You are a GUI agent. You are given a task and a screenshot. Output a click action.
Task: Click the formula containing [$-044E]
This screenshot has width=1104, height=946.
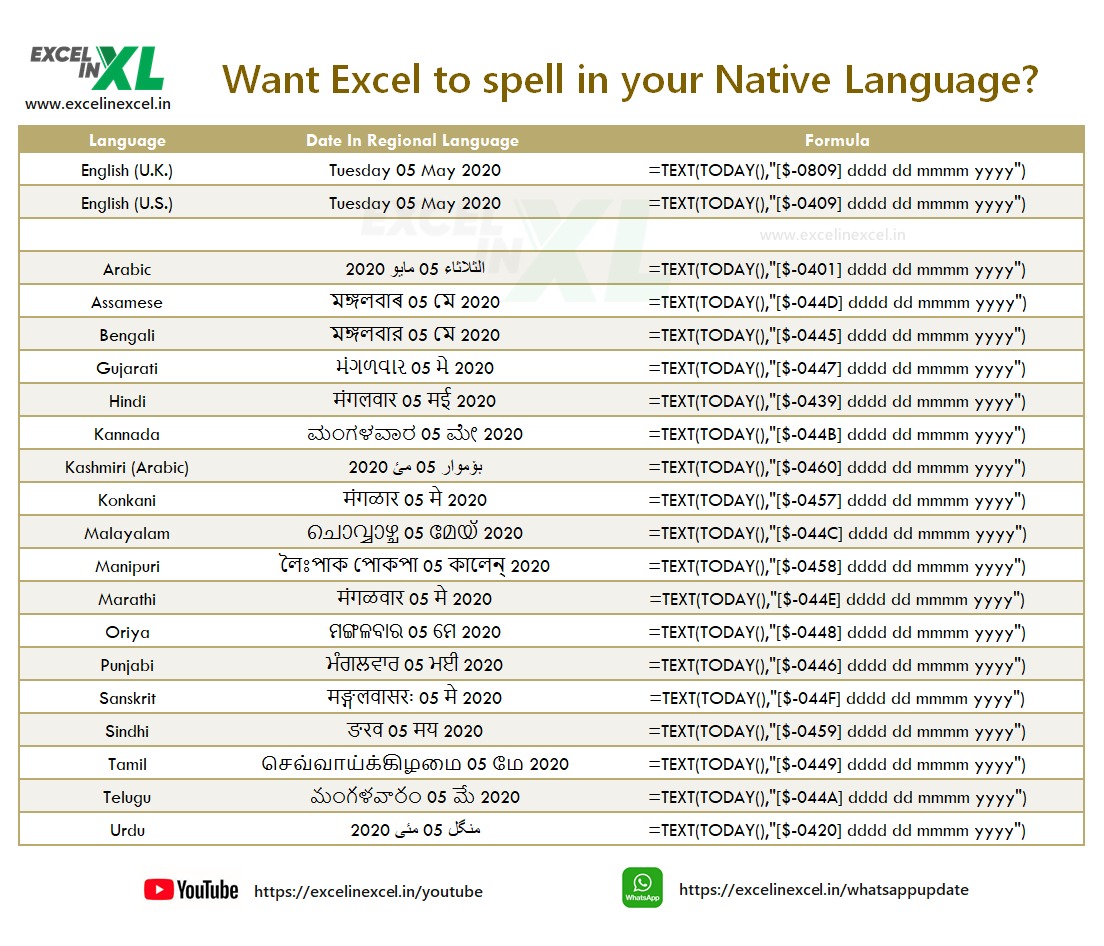(837, 600)
